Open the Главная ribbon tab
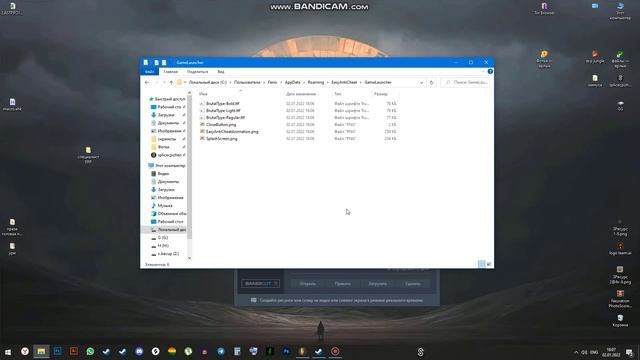This screenshot has height=360, width=640. 171,72
